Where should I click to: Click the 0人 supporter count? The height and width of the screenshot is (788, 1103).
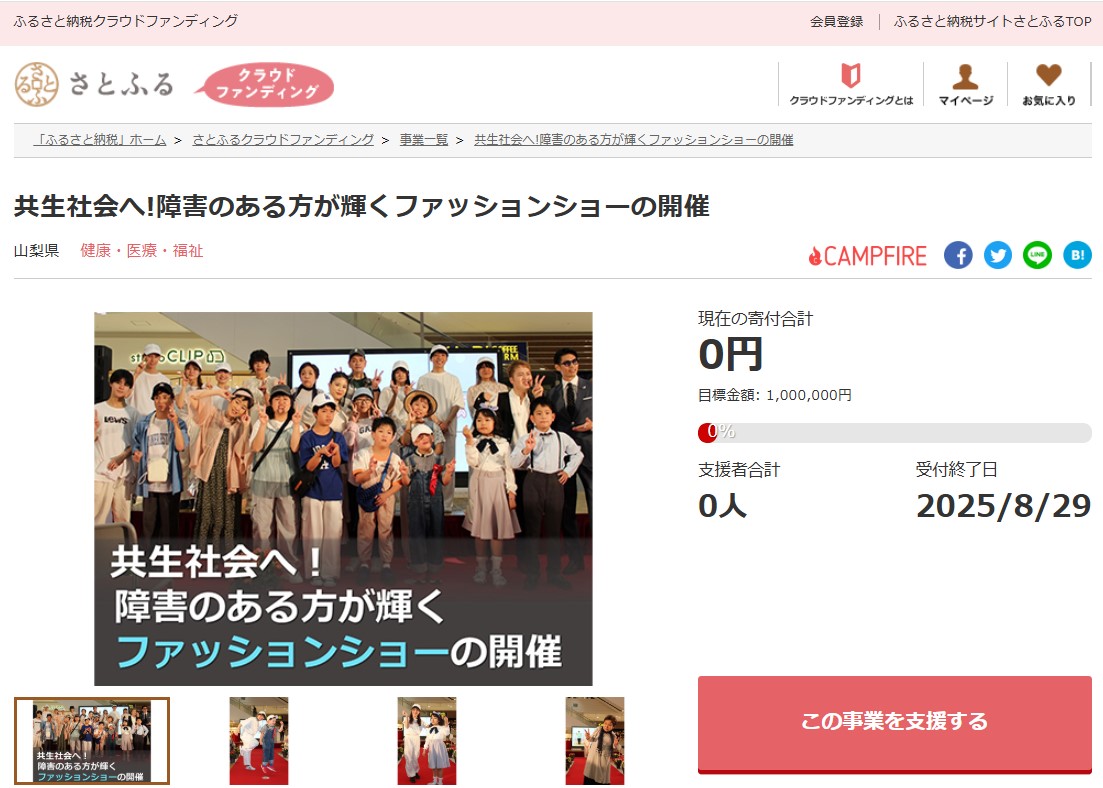click(722, 506)
